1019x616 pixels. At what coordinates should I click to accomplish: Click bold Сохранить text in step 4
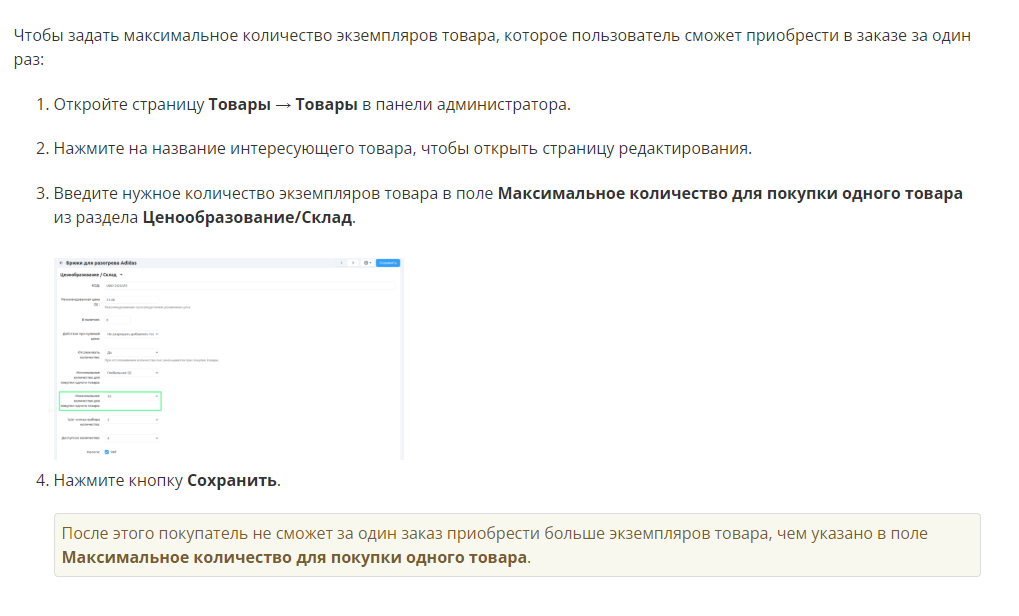click(x=232, y=481)
